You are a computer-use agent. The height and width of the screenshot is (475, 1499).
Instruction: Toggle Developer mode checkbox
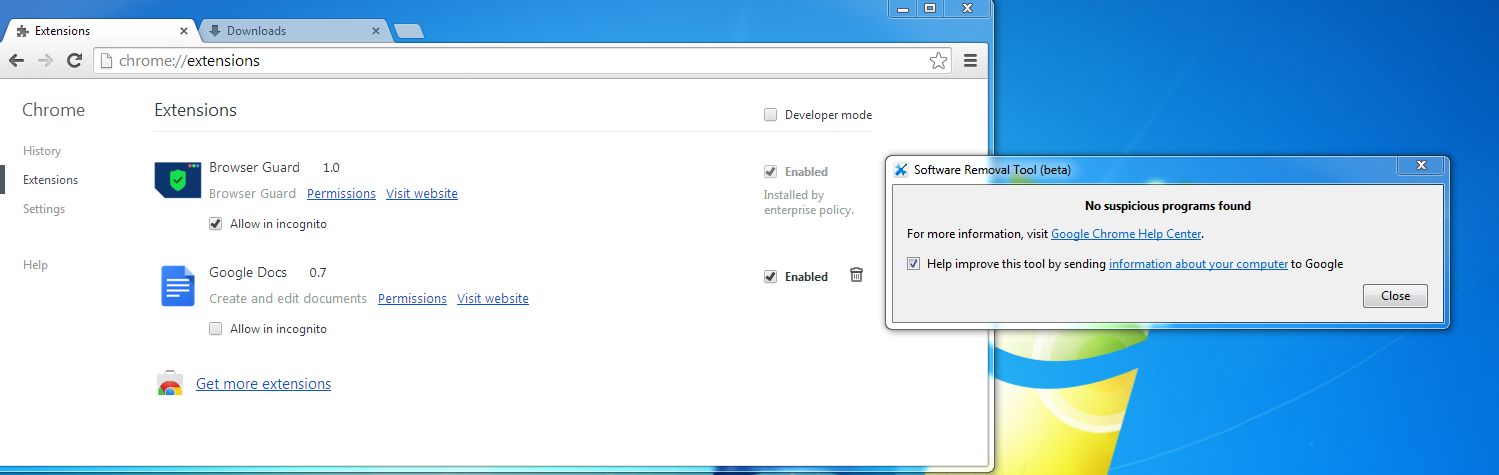tap(770, 115)
